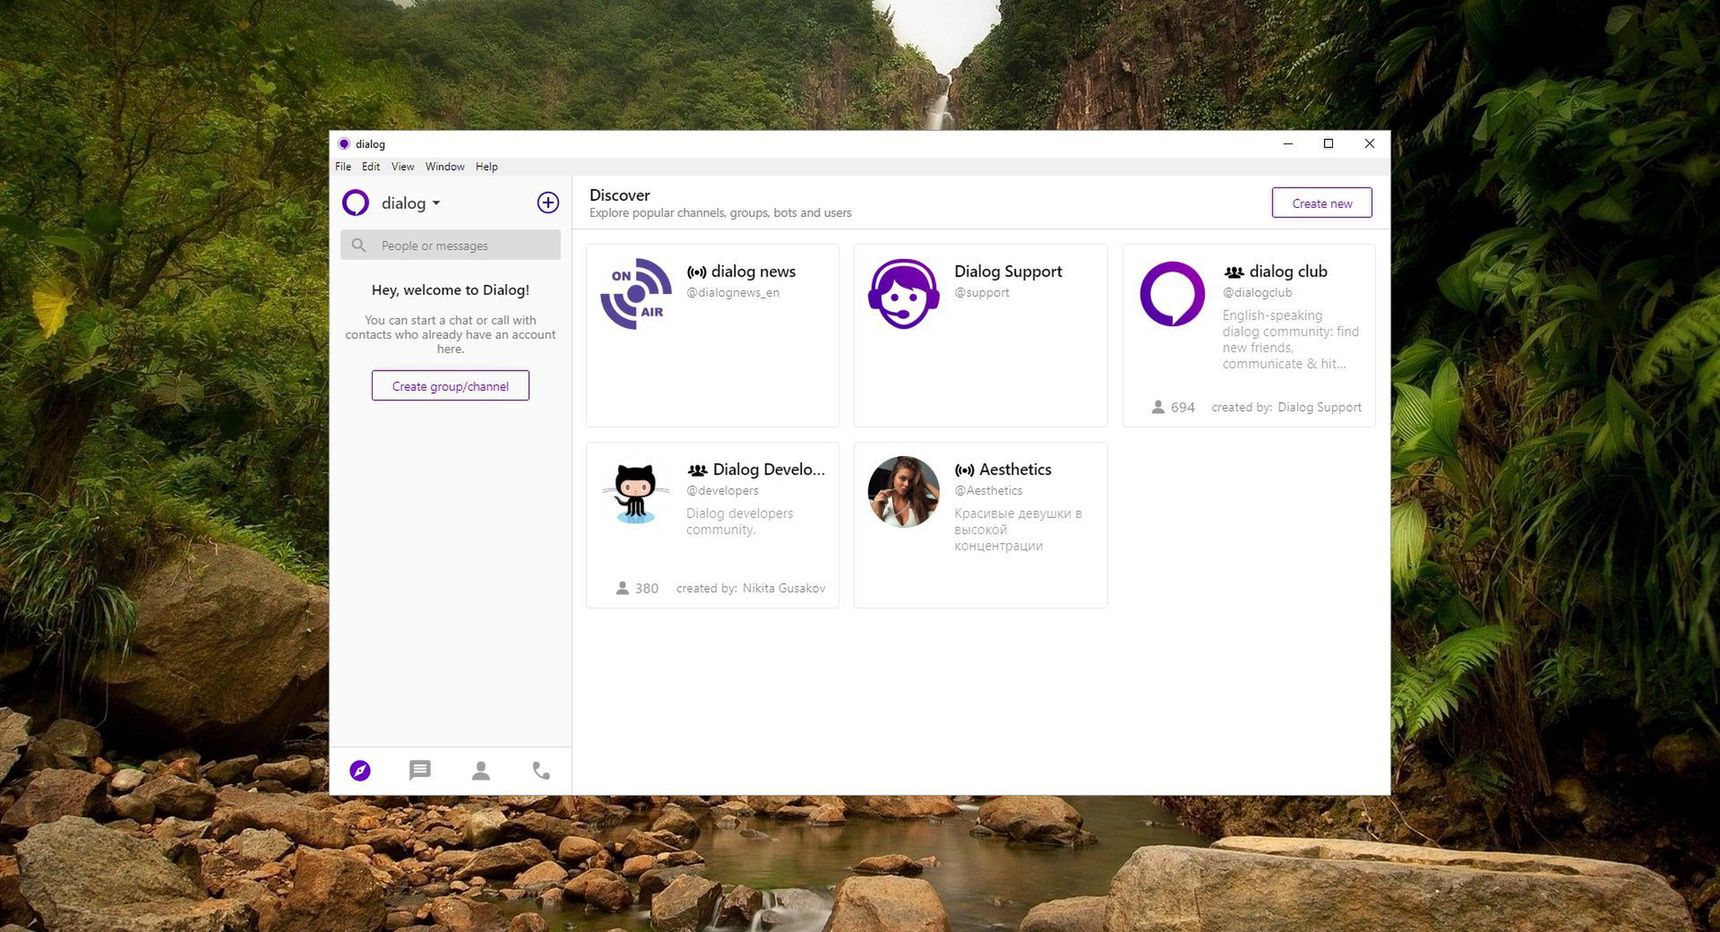
Task: Click the @developers handle
Action: coord(722,491)
